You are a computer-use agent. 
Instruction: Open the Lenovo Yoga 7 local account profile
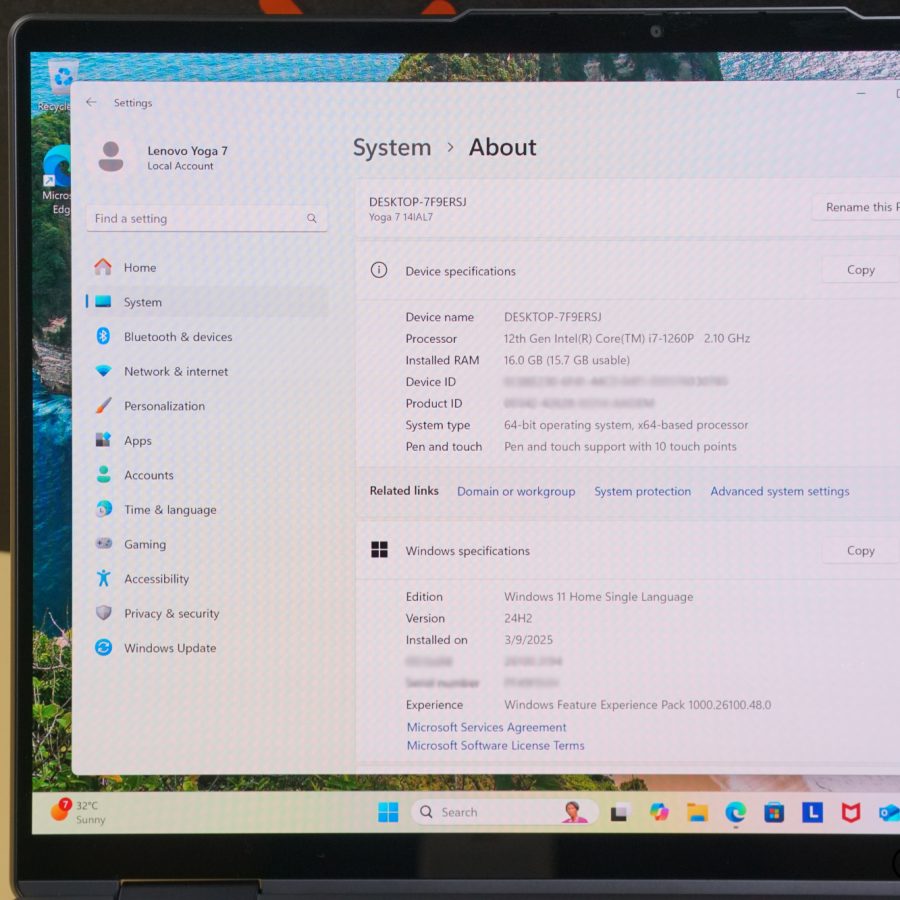click(x=163, y=157)
